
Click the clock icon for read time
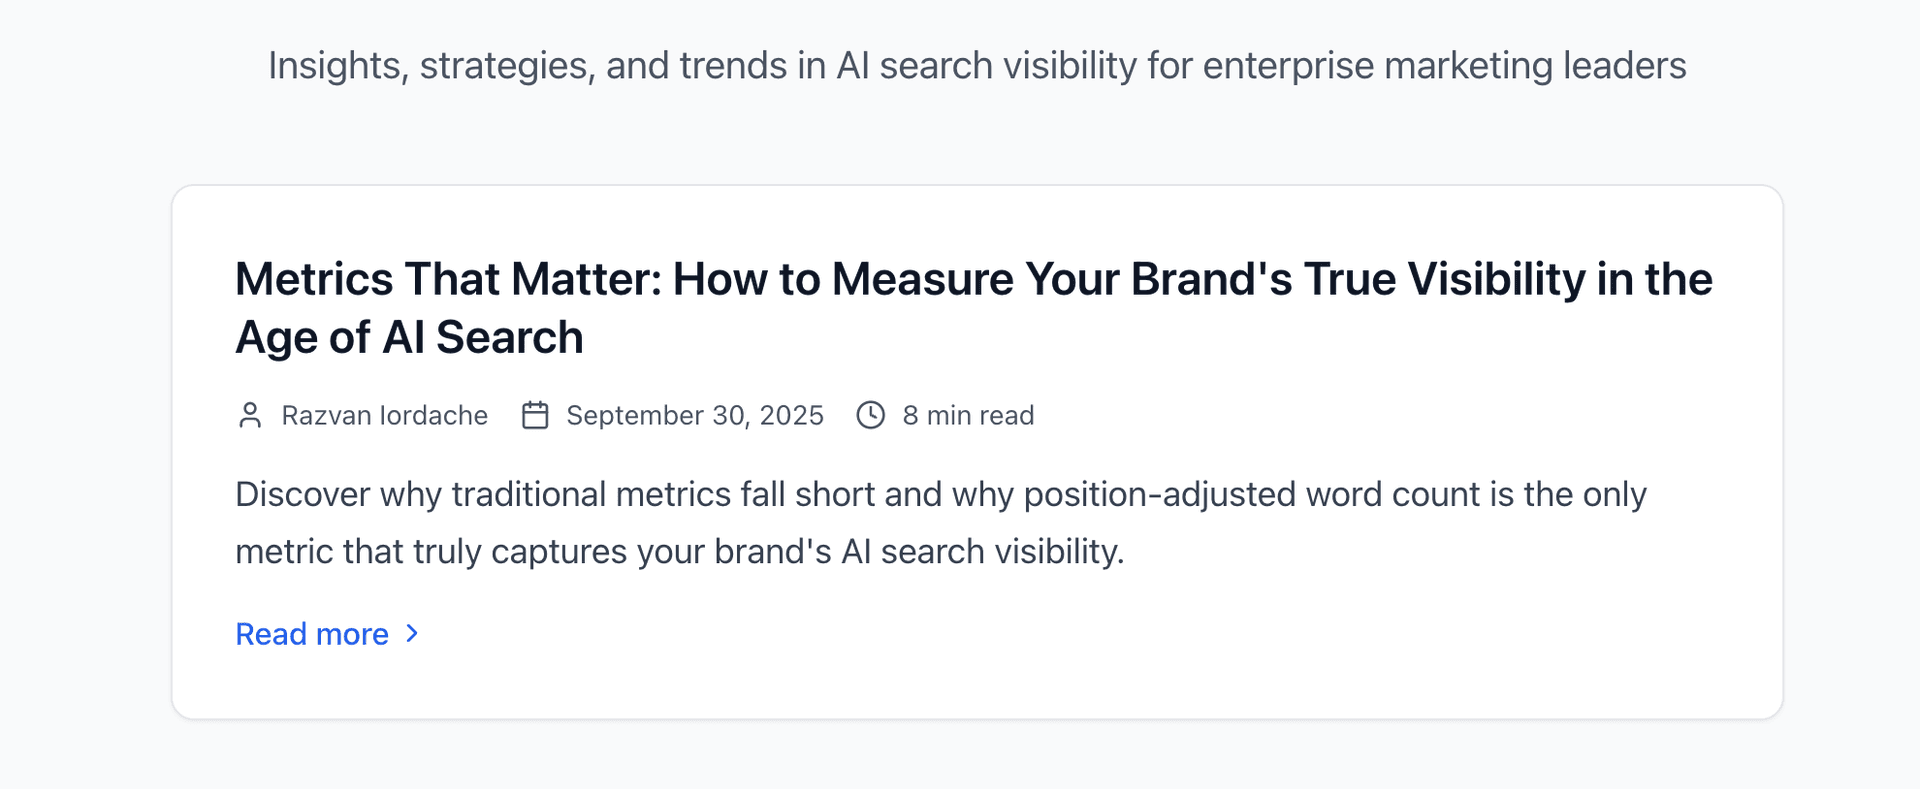click(871, 415)
